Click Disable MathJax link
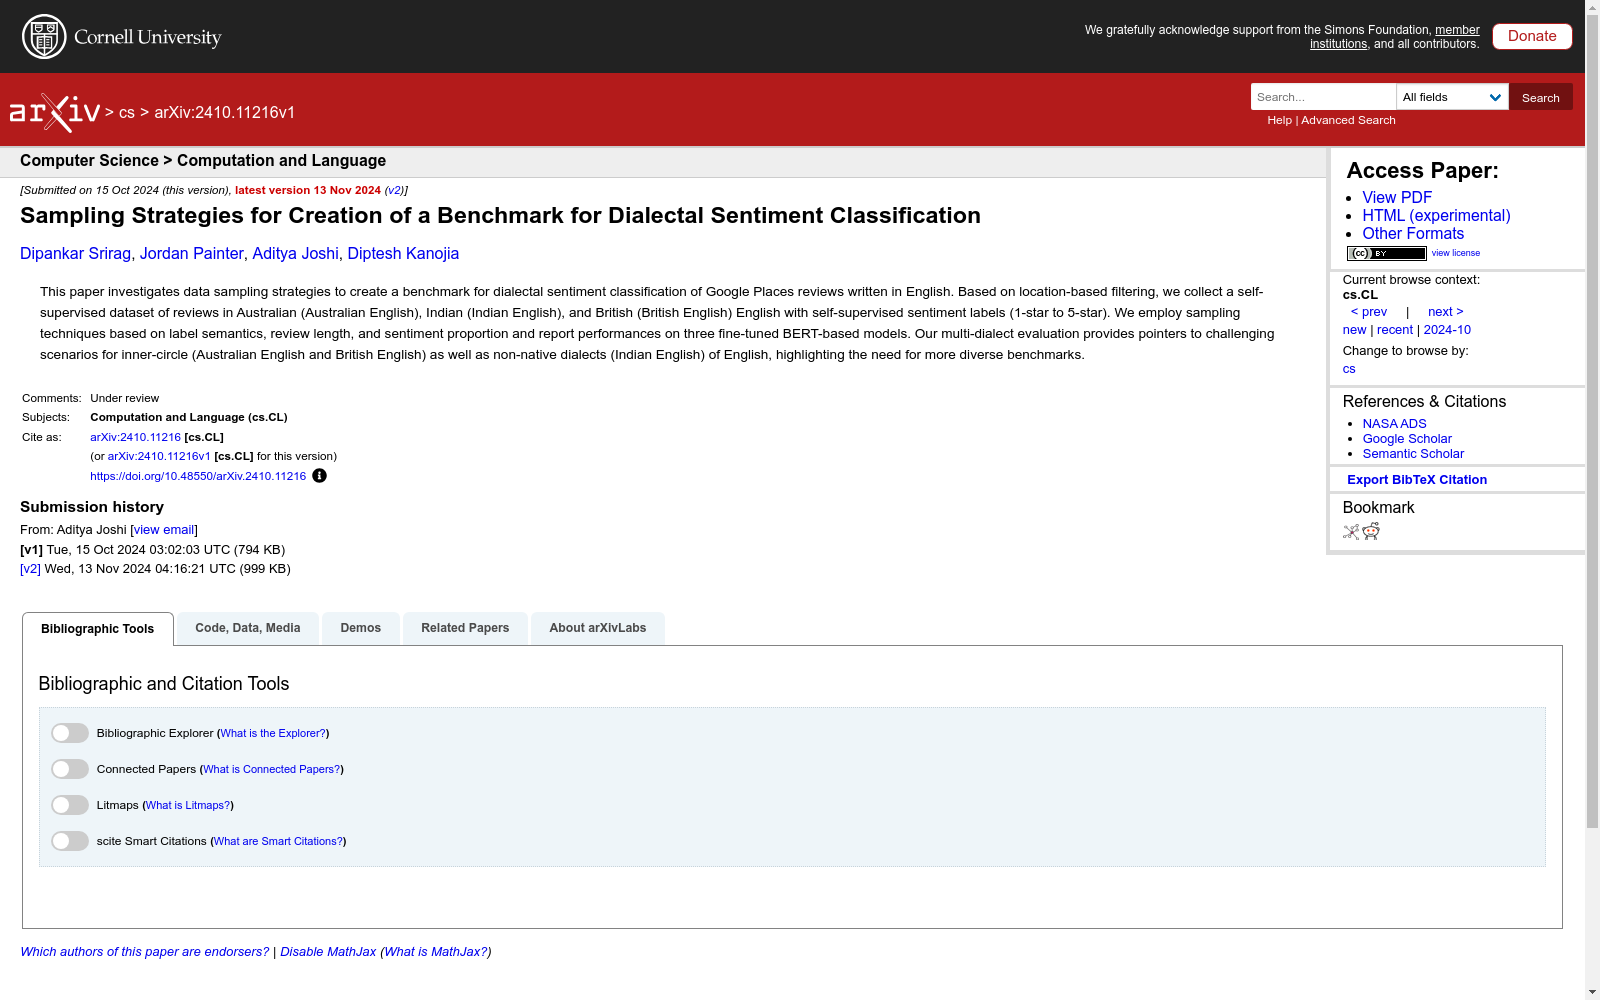This screenshot has height=1000, width=1600. click(x=328, y=952)
